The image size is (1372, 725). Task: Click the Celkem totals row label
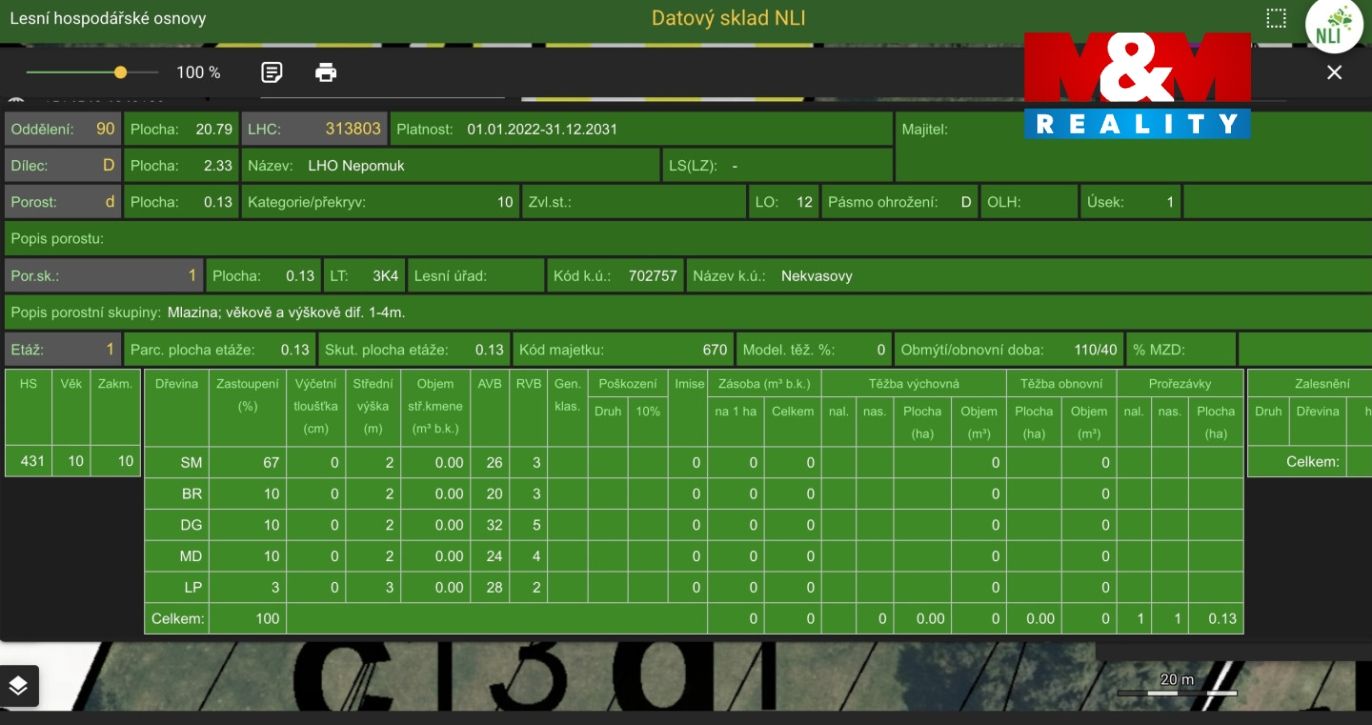coord(177,619)
